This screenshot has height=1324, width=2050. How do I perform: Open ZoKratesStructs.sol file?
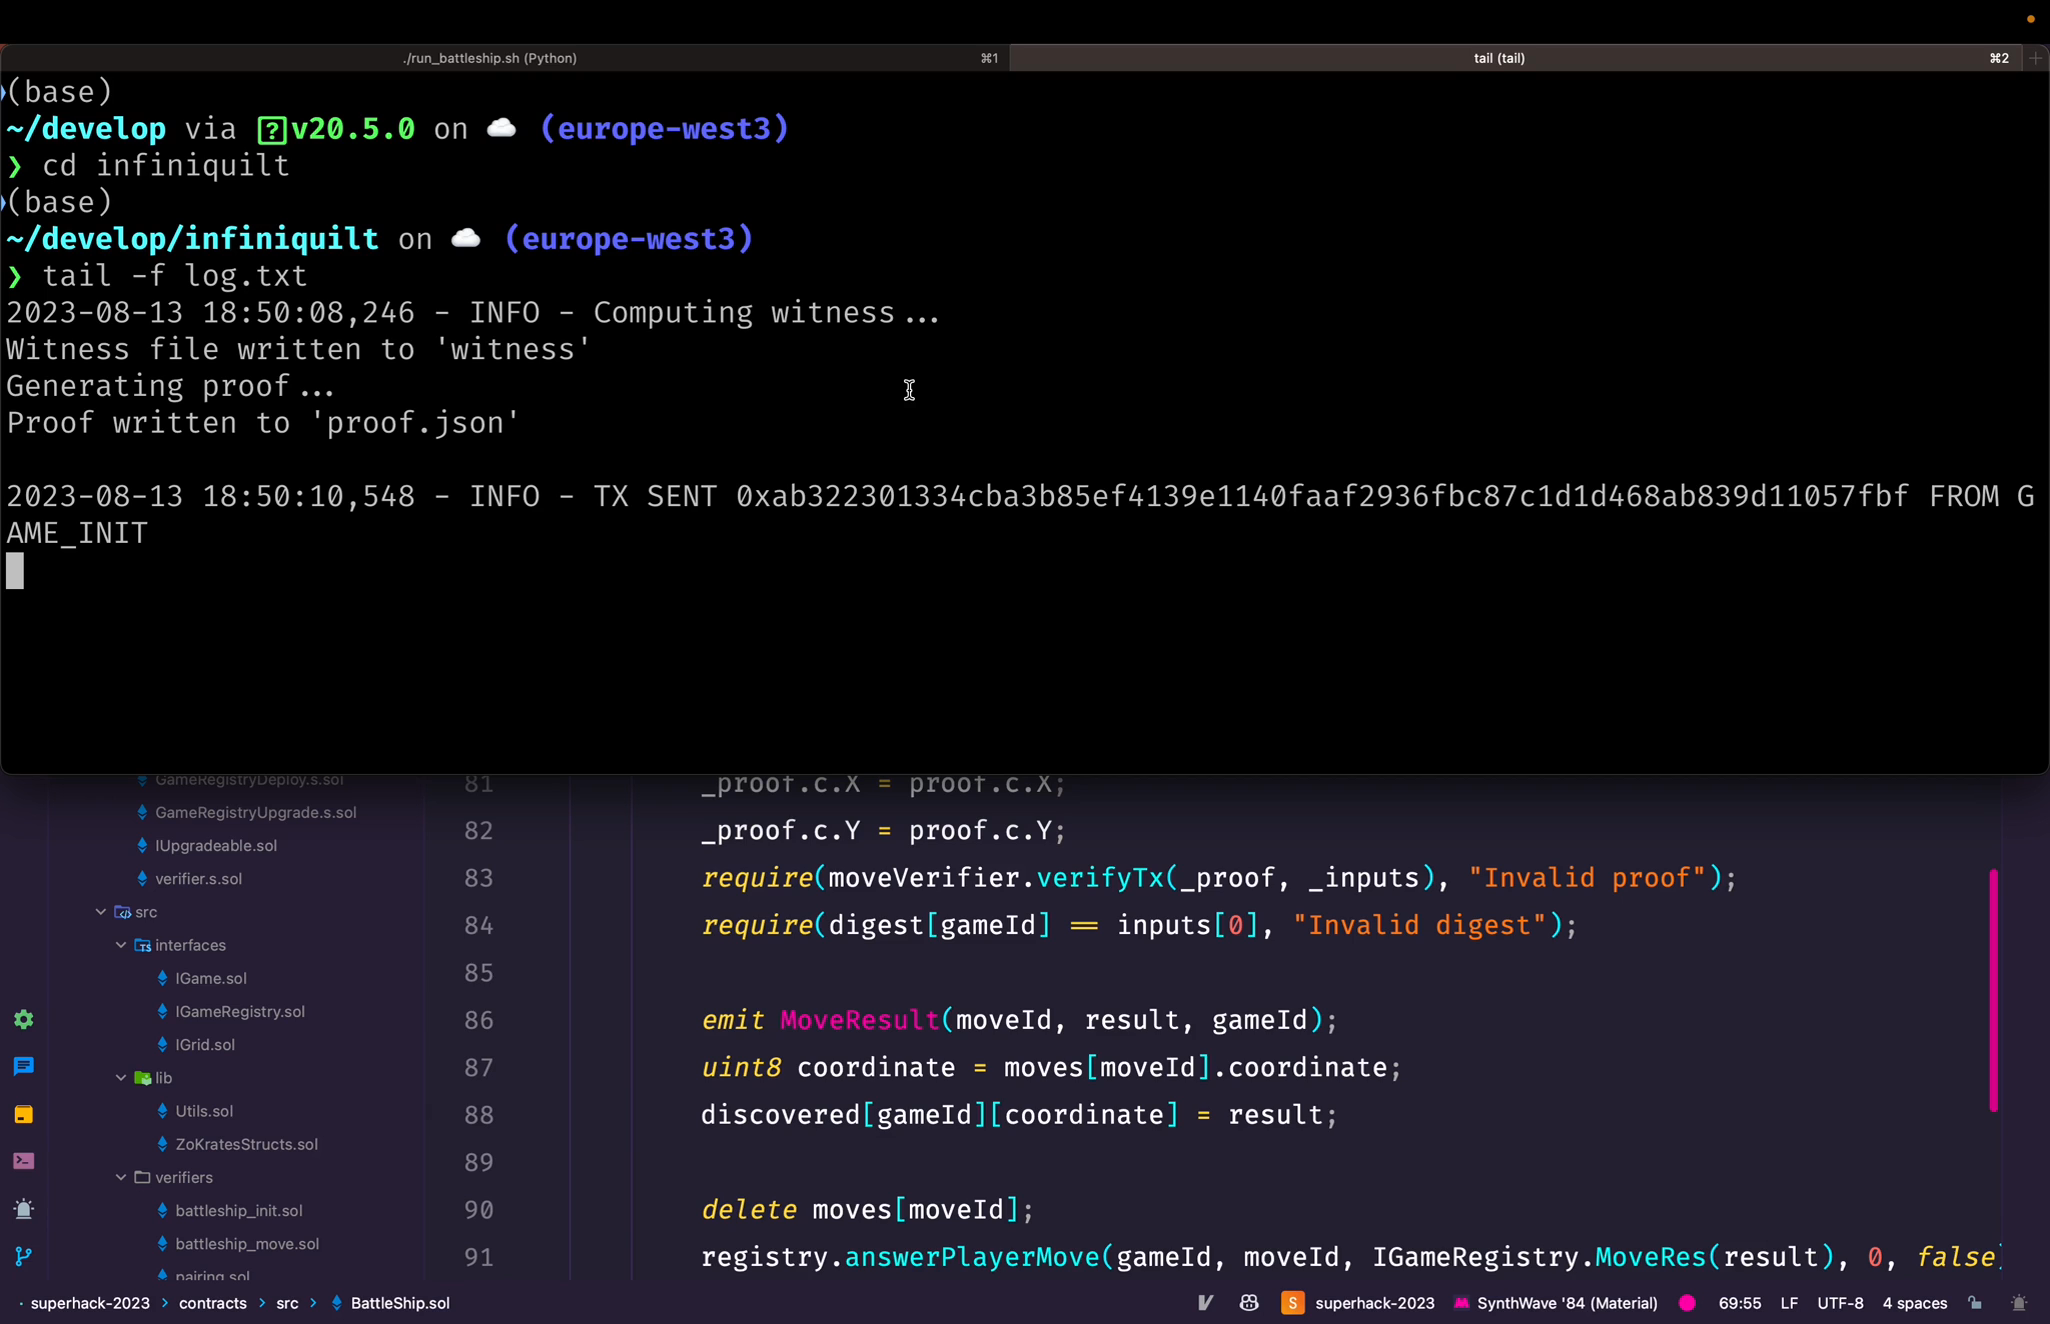tap(246, 1144)
